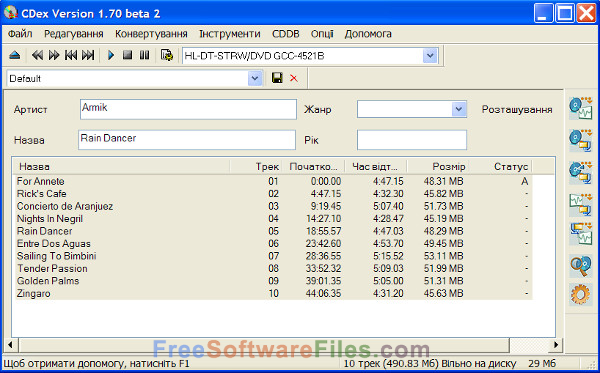This screenshot has height=373, width=600.
Task: Open the Допомога menu
Action: [x=368, y=34]
